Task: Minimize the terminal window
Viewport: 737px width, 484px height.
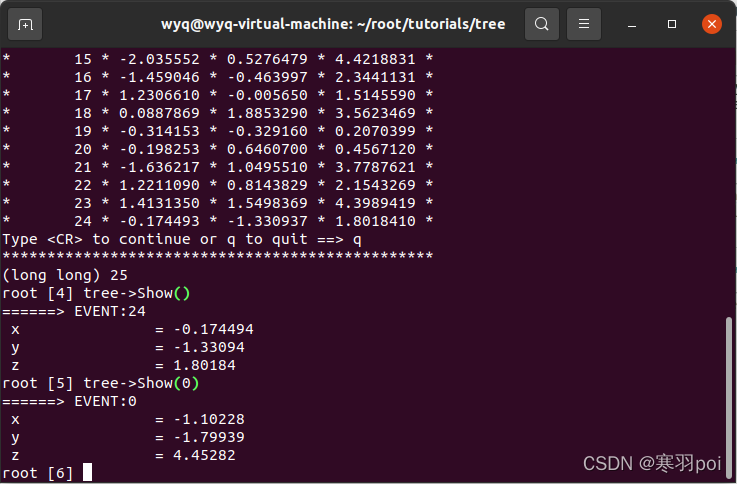Action: pyautogui.click(x=632, y=24)
